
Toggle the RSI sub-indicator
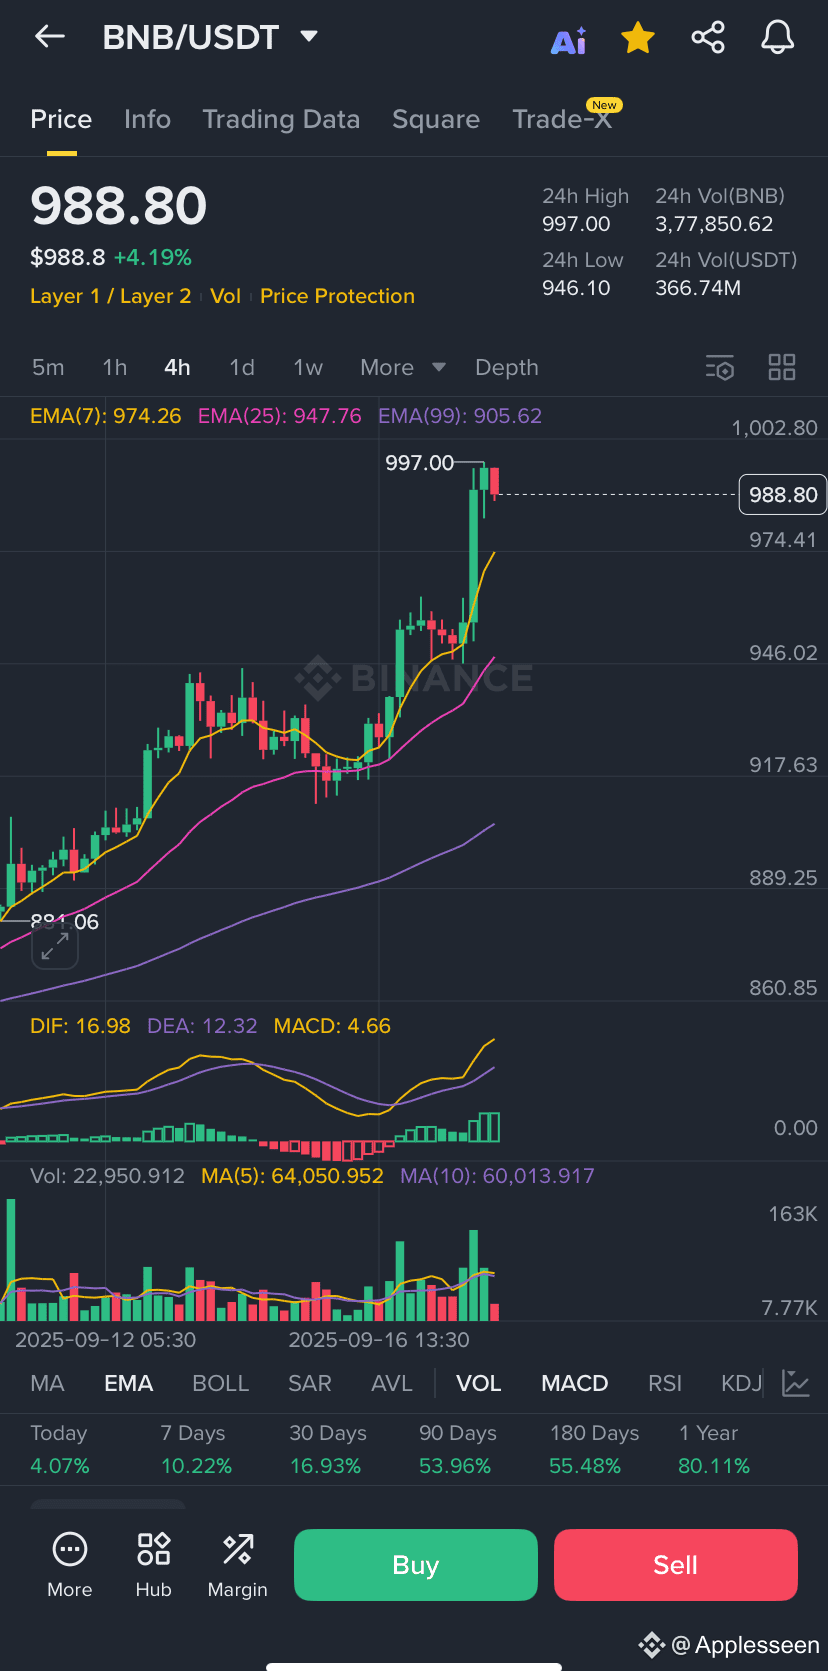click(x=665, y=1383)
